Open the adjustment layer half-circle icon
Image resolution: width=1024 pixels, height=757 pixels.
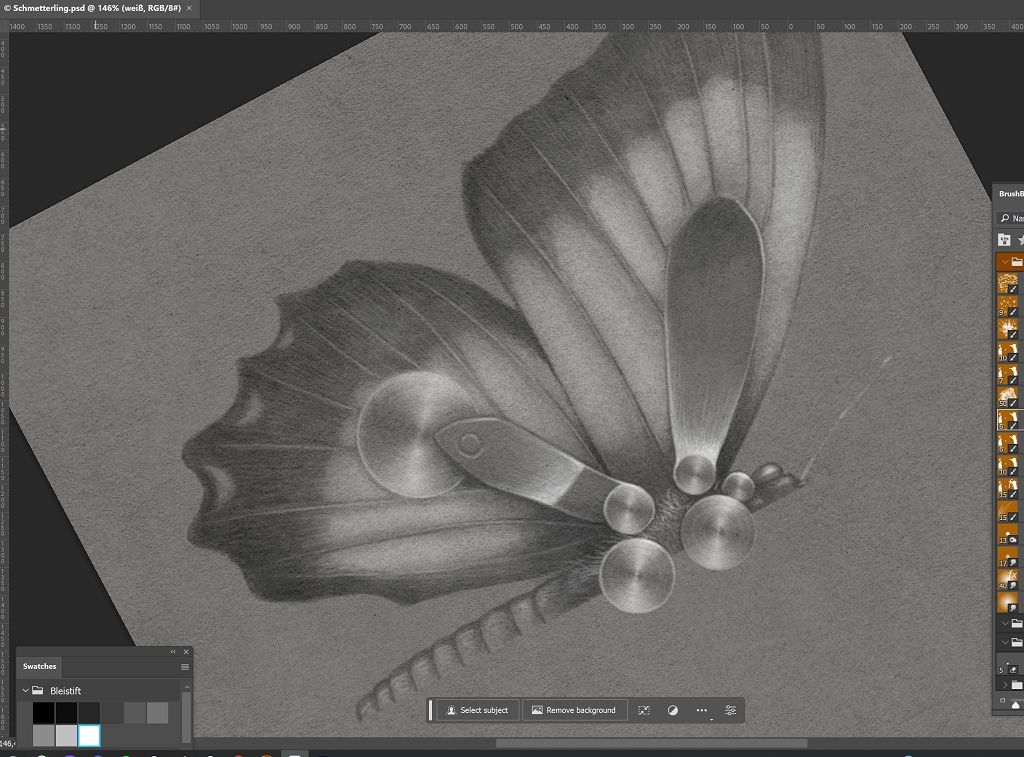pyautogui.click(x=673, y=710)
